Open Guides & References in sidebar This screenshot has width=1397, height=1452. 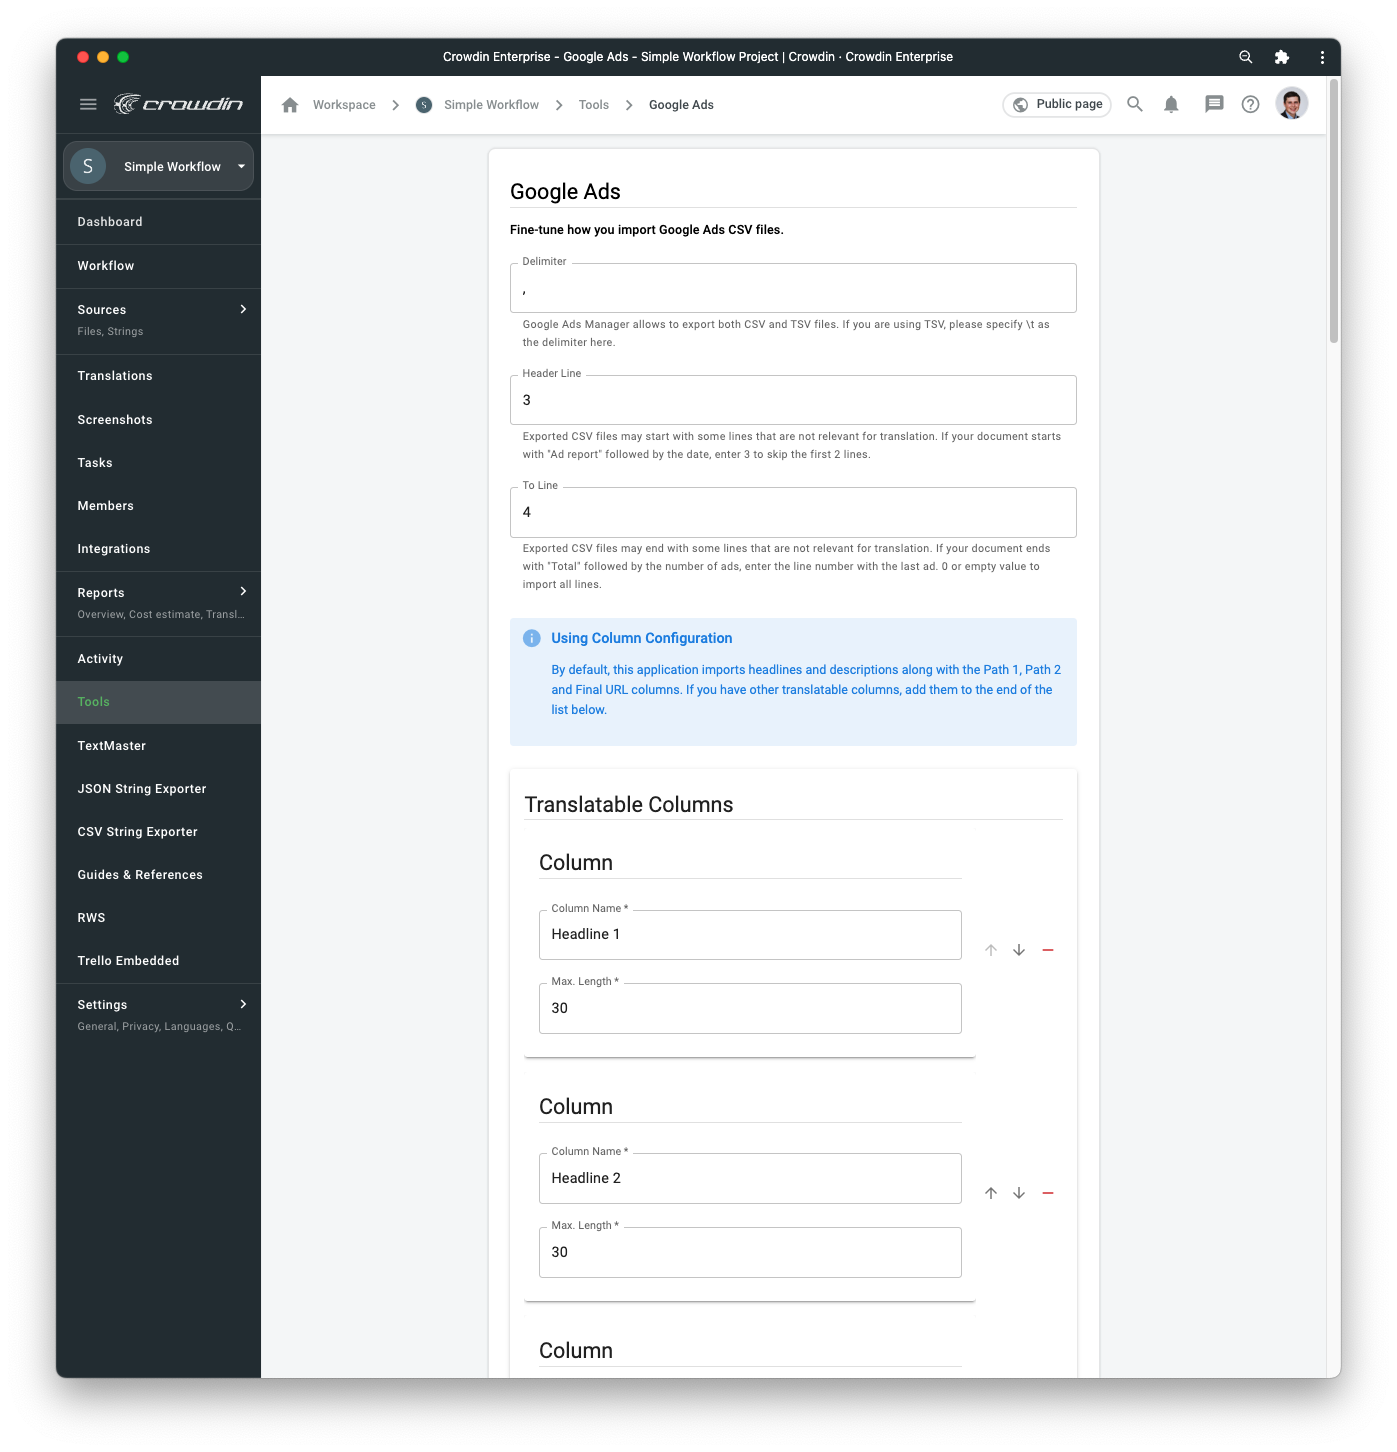pos(158,875)
